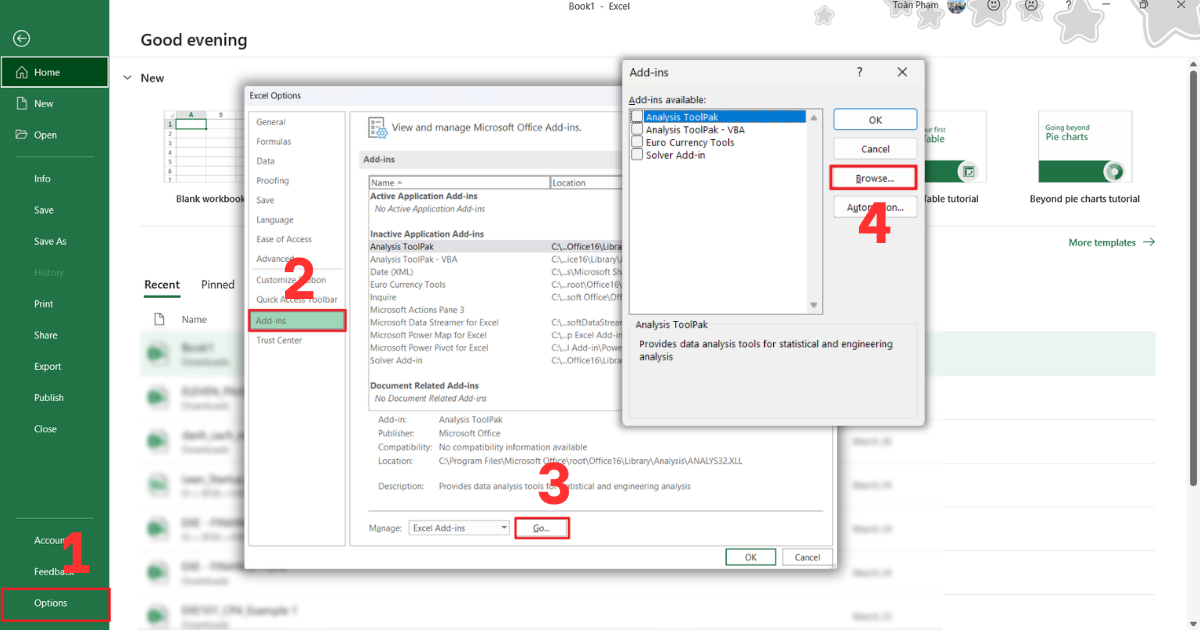Close the Add-ins dialog with X
The width and height of the screenshot is (1200, 630).
(x=902, y=72)
